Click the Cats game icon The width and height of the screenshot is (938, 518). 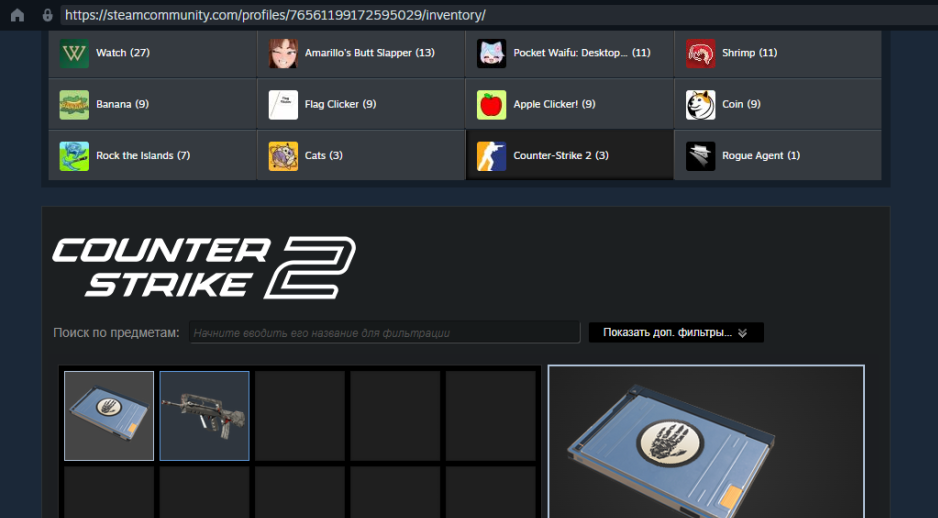point(283,156)
